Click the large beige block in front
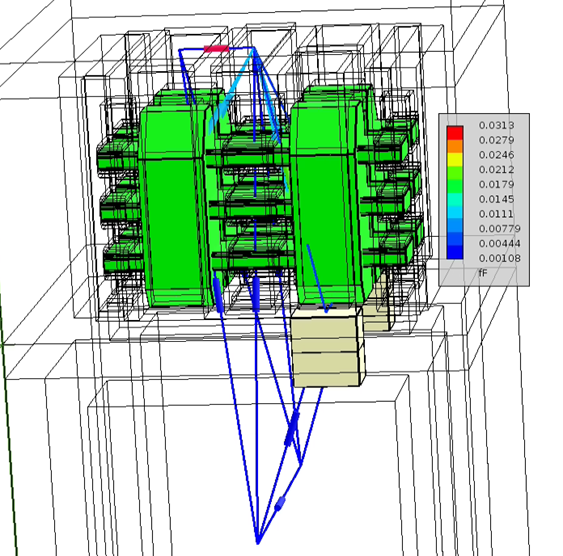563x556 pixels. tap(327, 346)
